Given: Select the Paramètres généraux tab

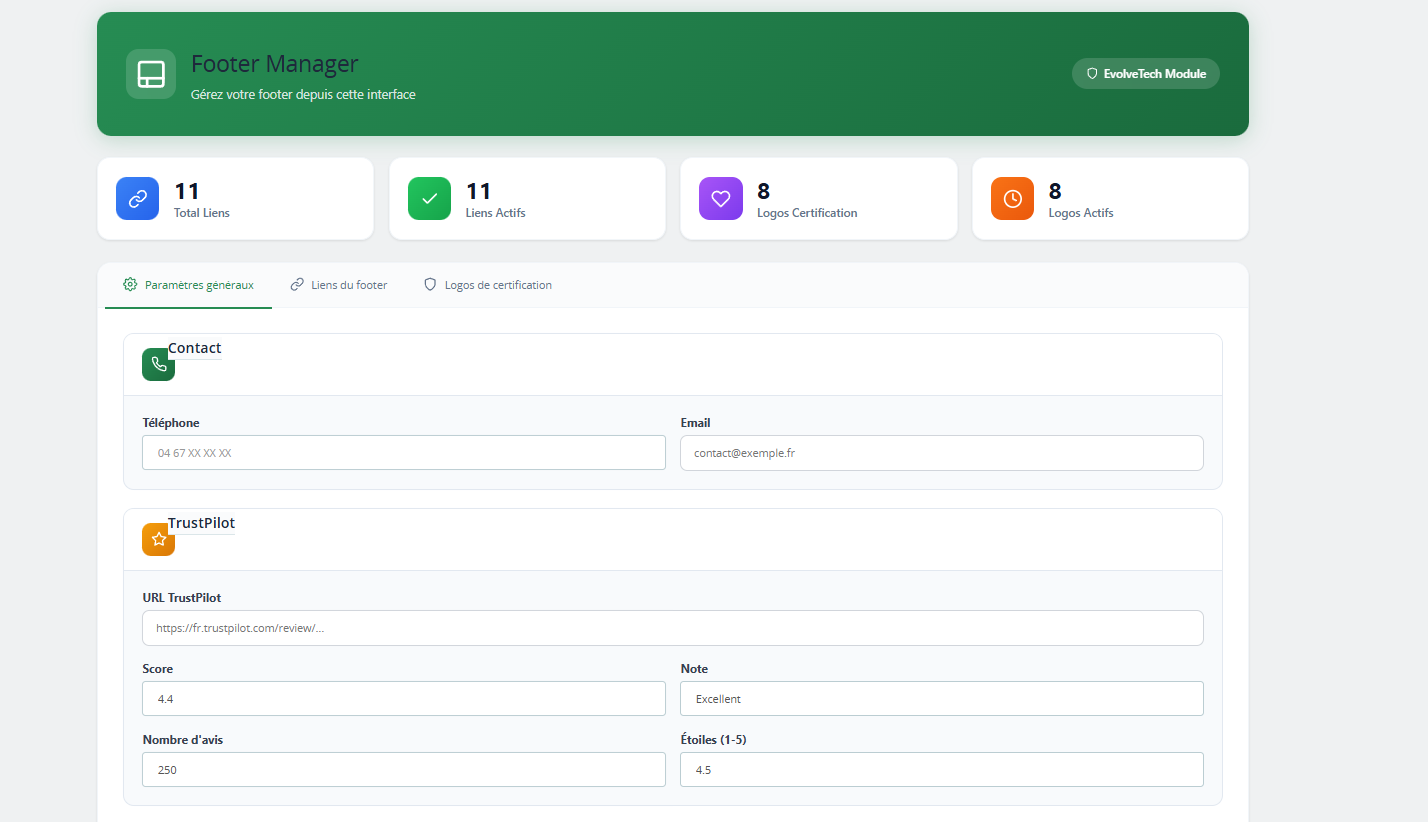Looking at the screenshot, I should coord(198,284).
